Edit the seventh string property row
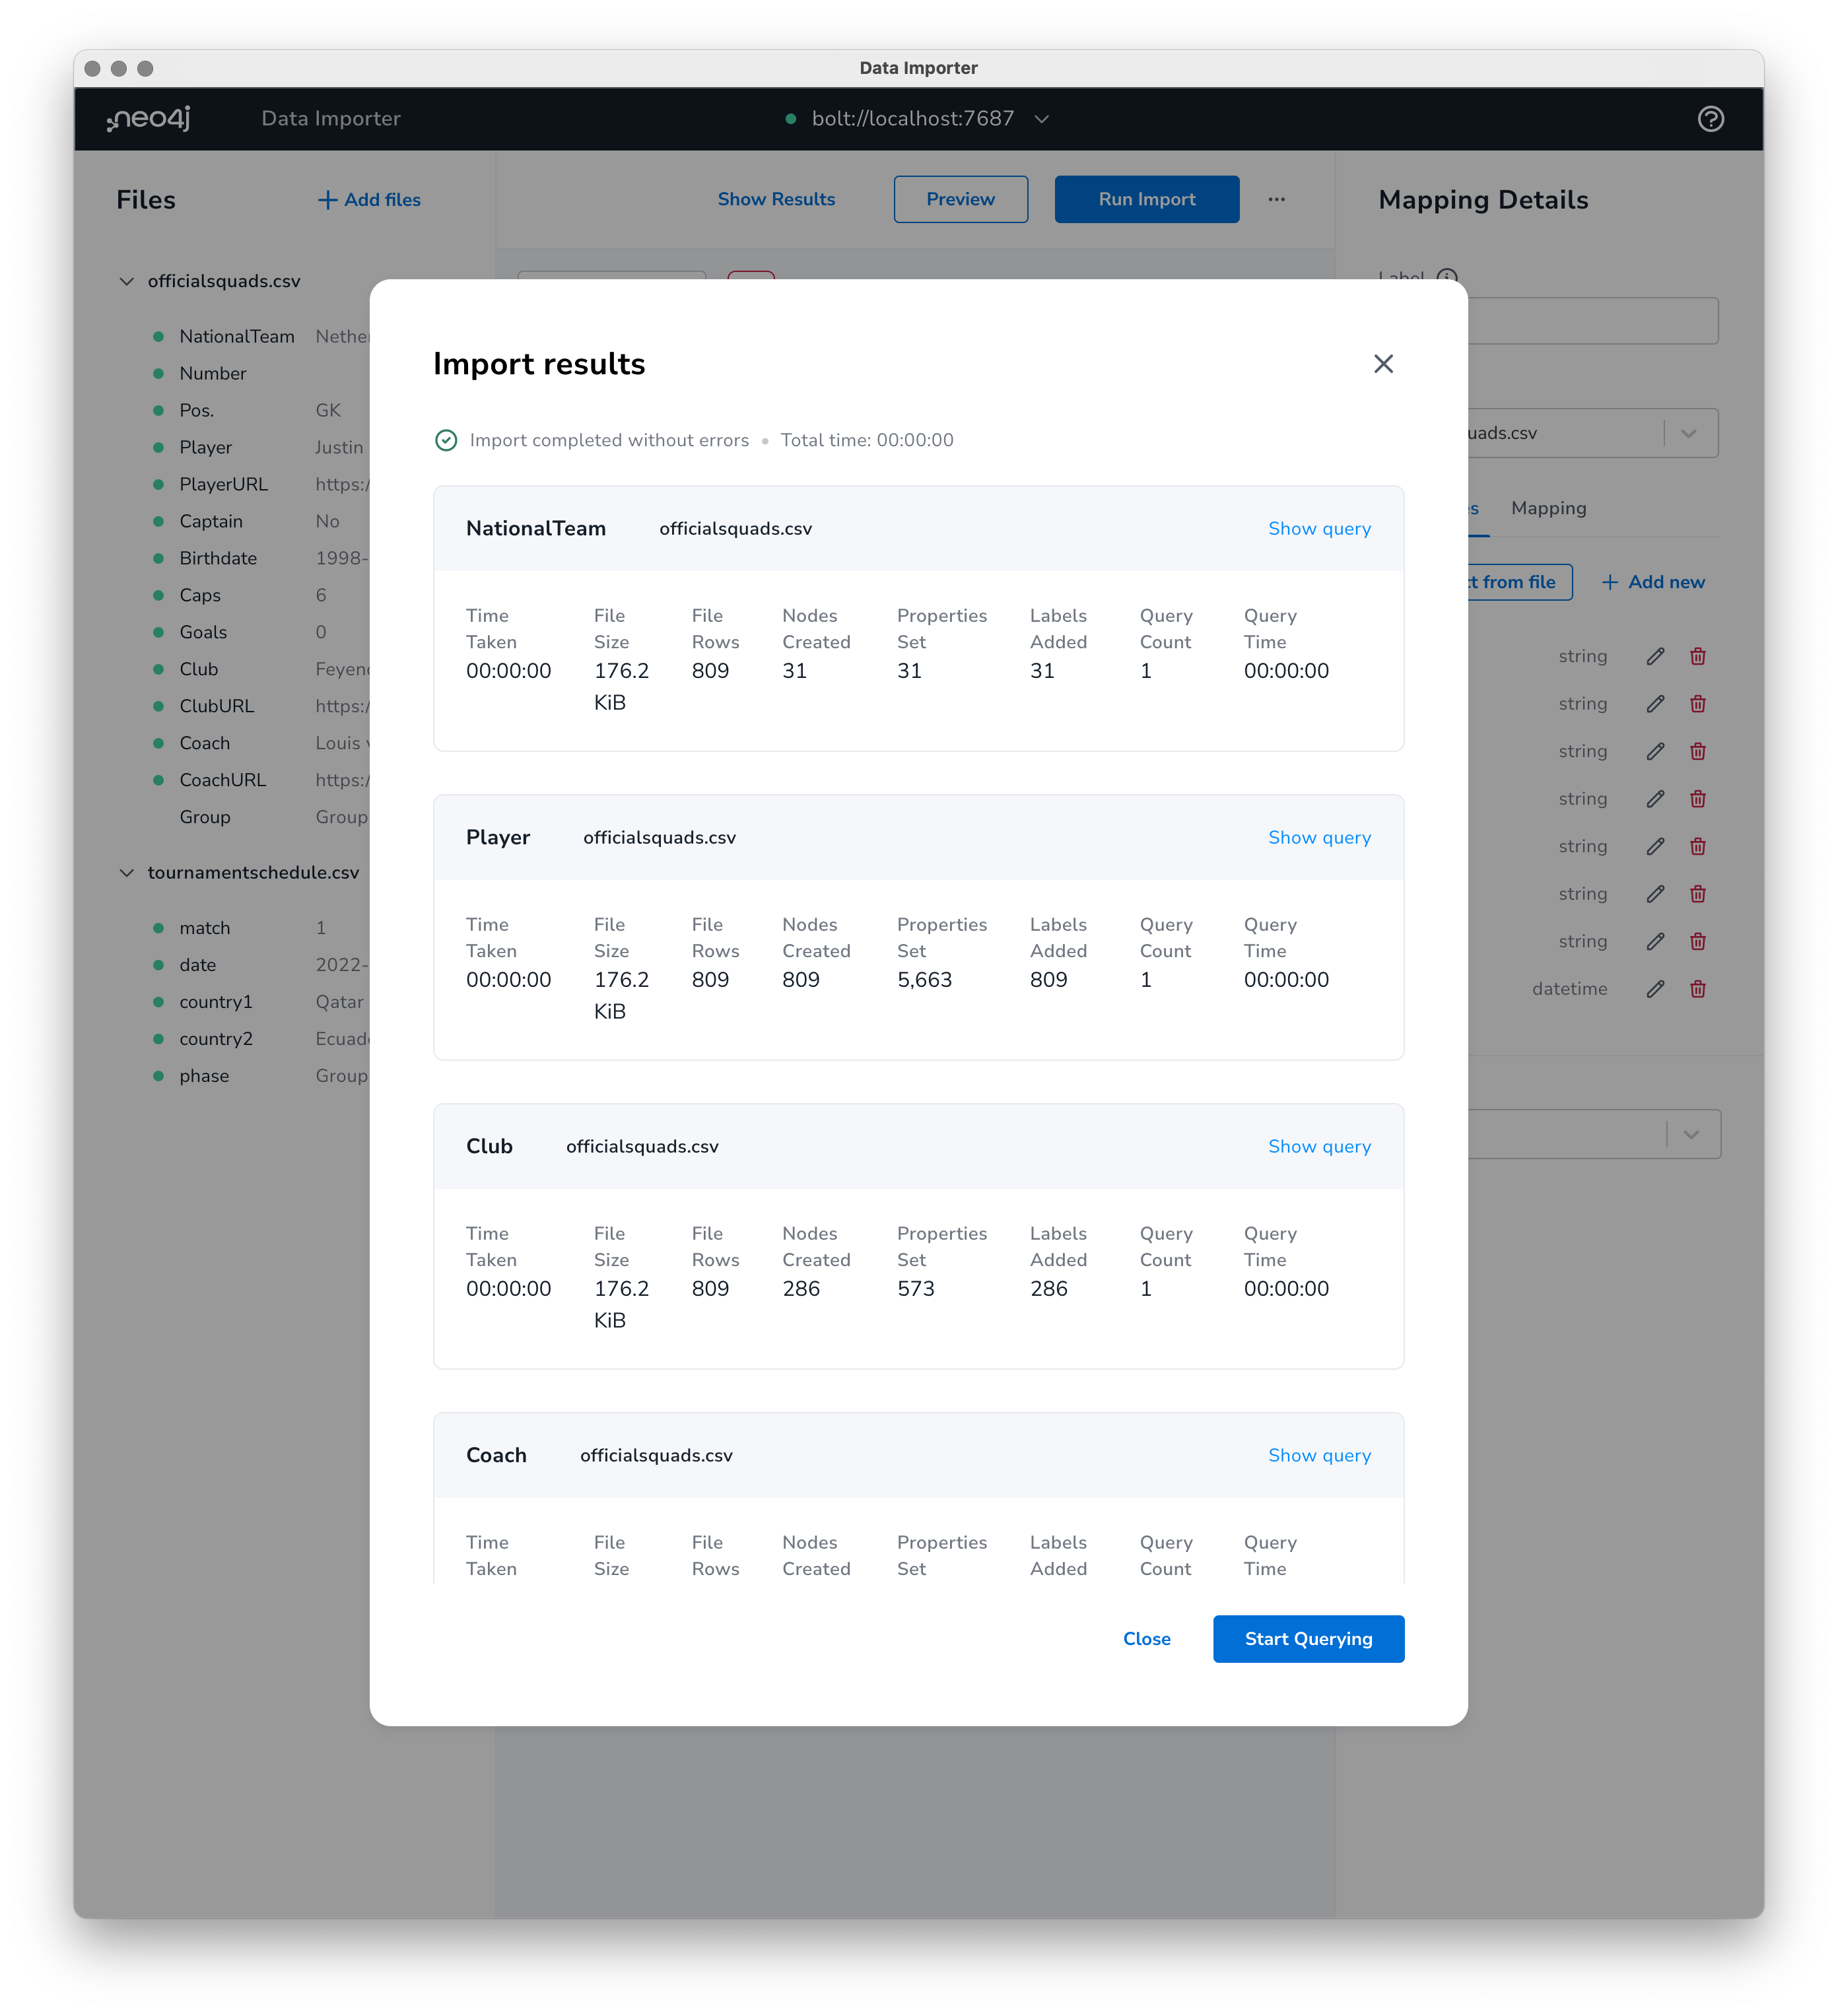This screenshot has width=1838, height=2016. tap(1655, 941)
